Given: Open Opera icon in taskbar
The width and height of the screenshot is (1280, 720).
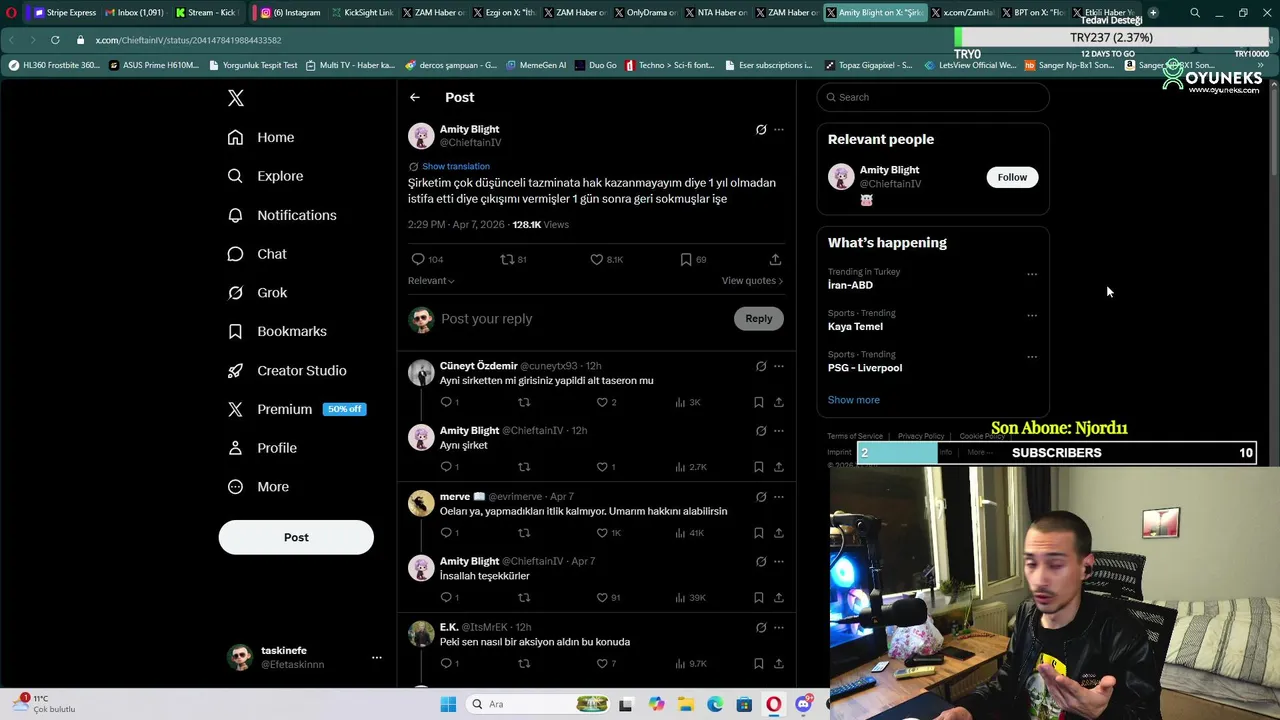Looking at the screenshot, I should (774, 704).
